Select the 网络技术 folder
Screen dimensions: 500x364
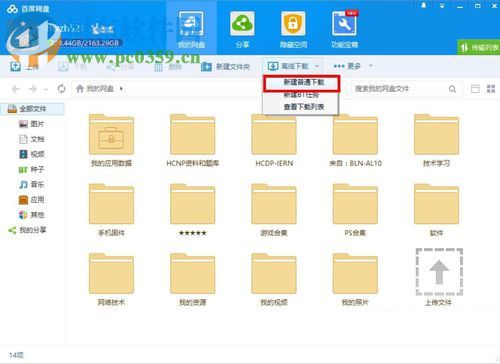(x=111, y=279)
